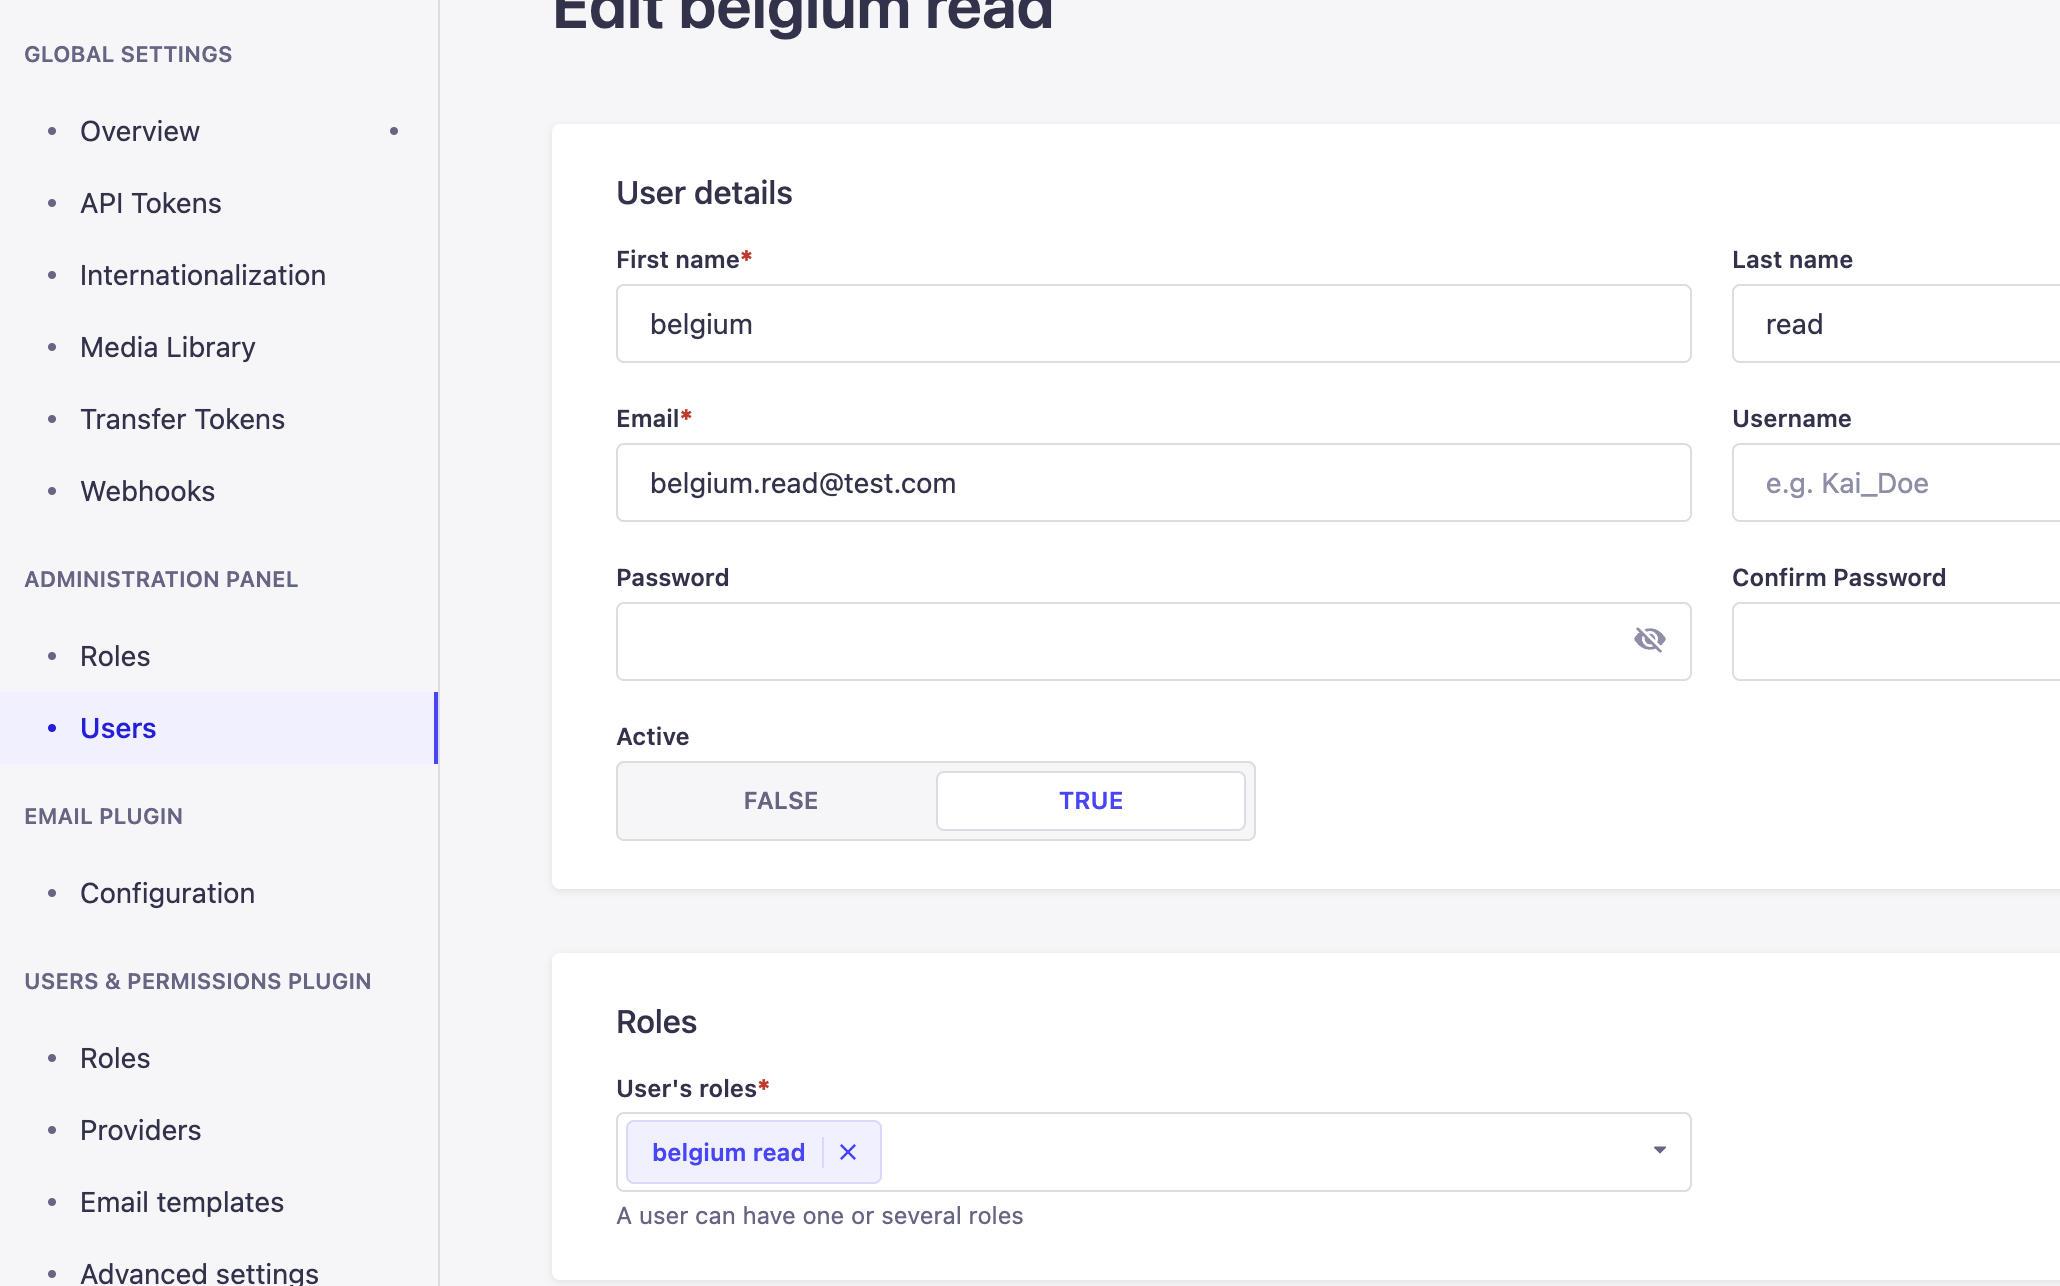The width and height of the screenshot is (2060, 1286).
Task: Open the Transfer Tokens section
Action: tap(182, 418)
